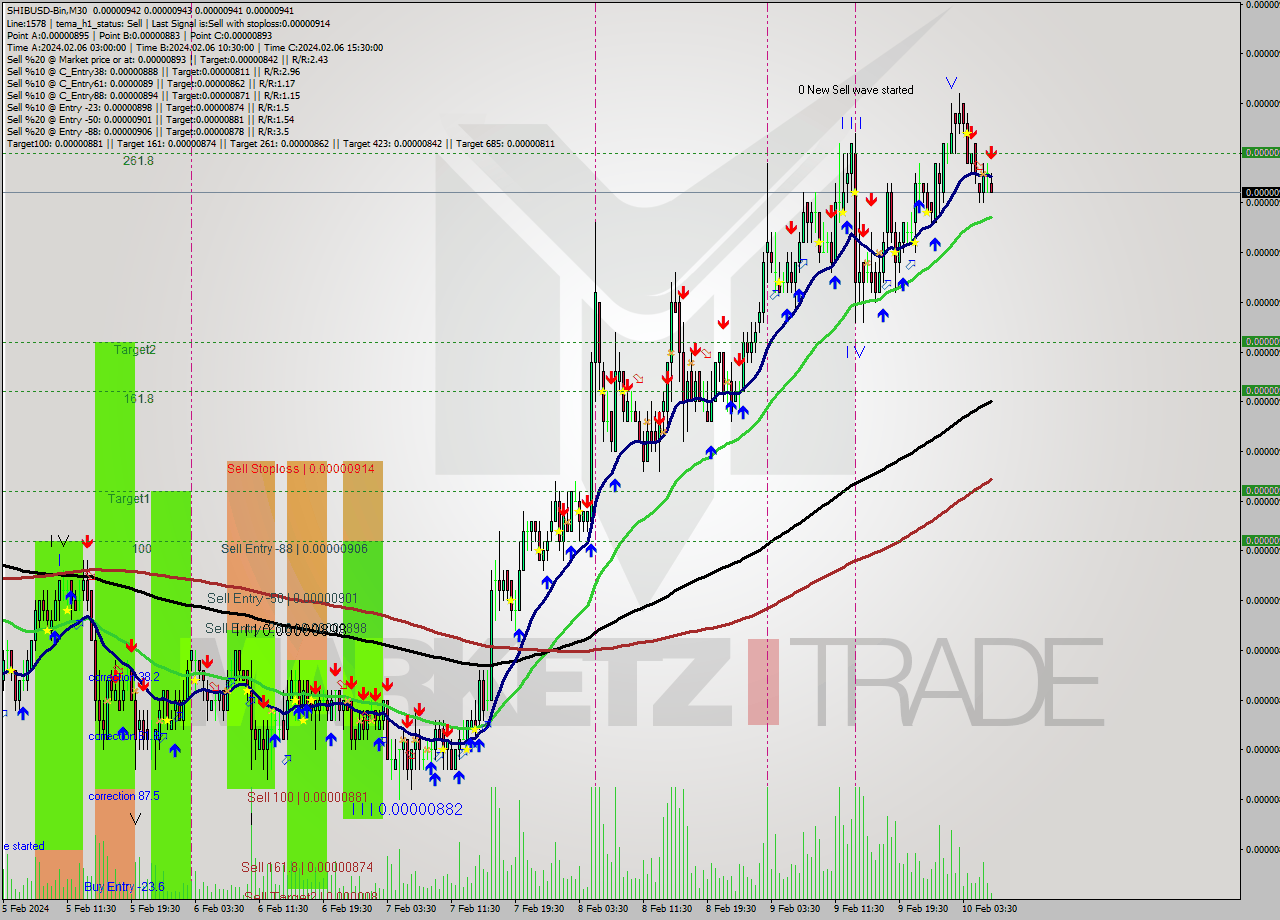Click the 'Sell Entry -88 | 0.00000906' label
The width and height of the screenshot is (1280, 920).
(x=294, y=548)
